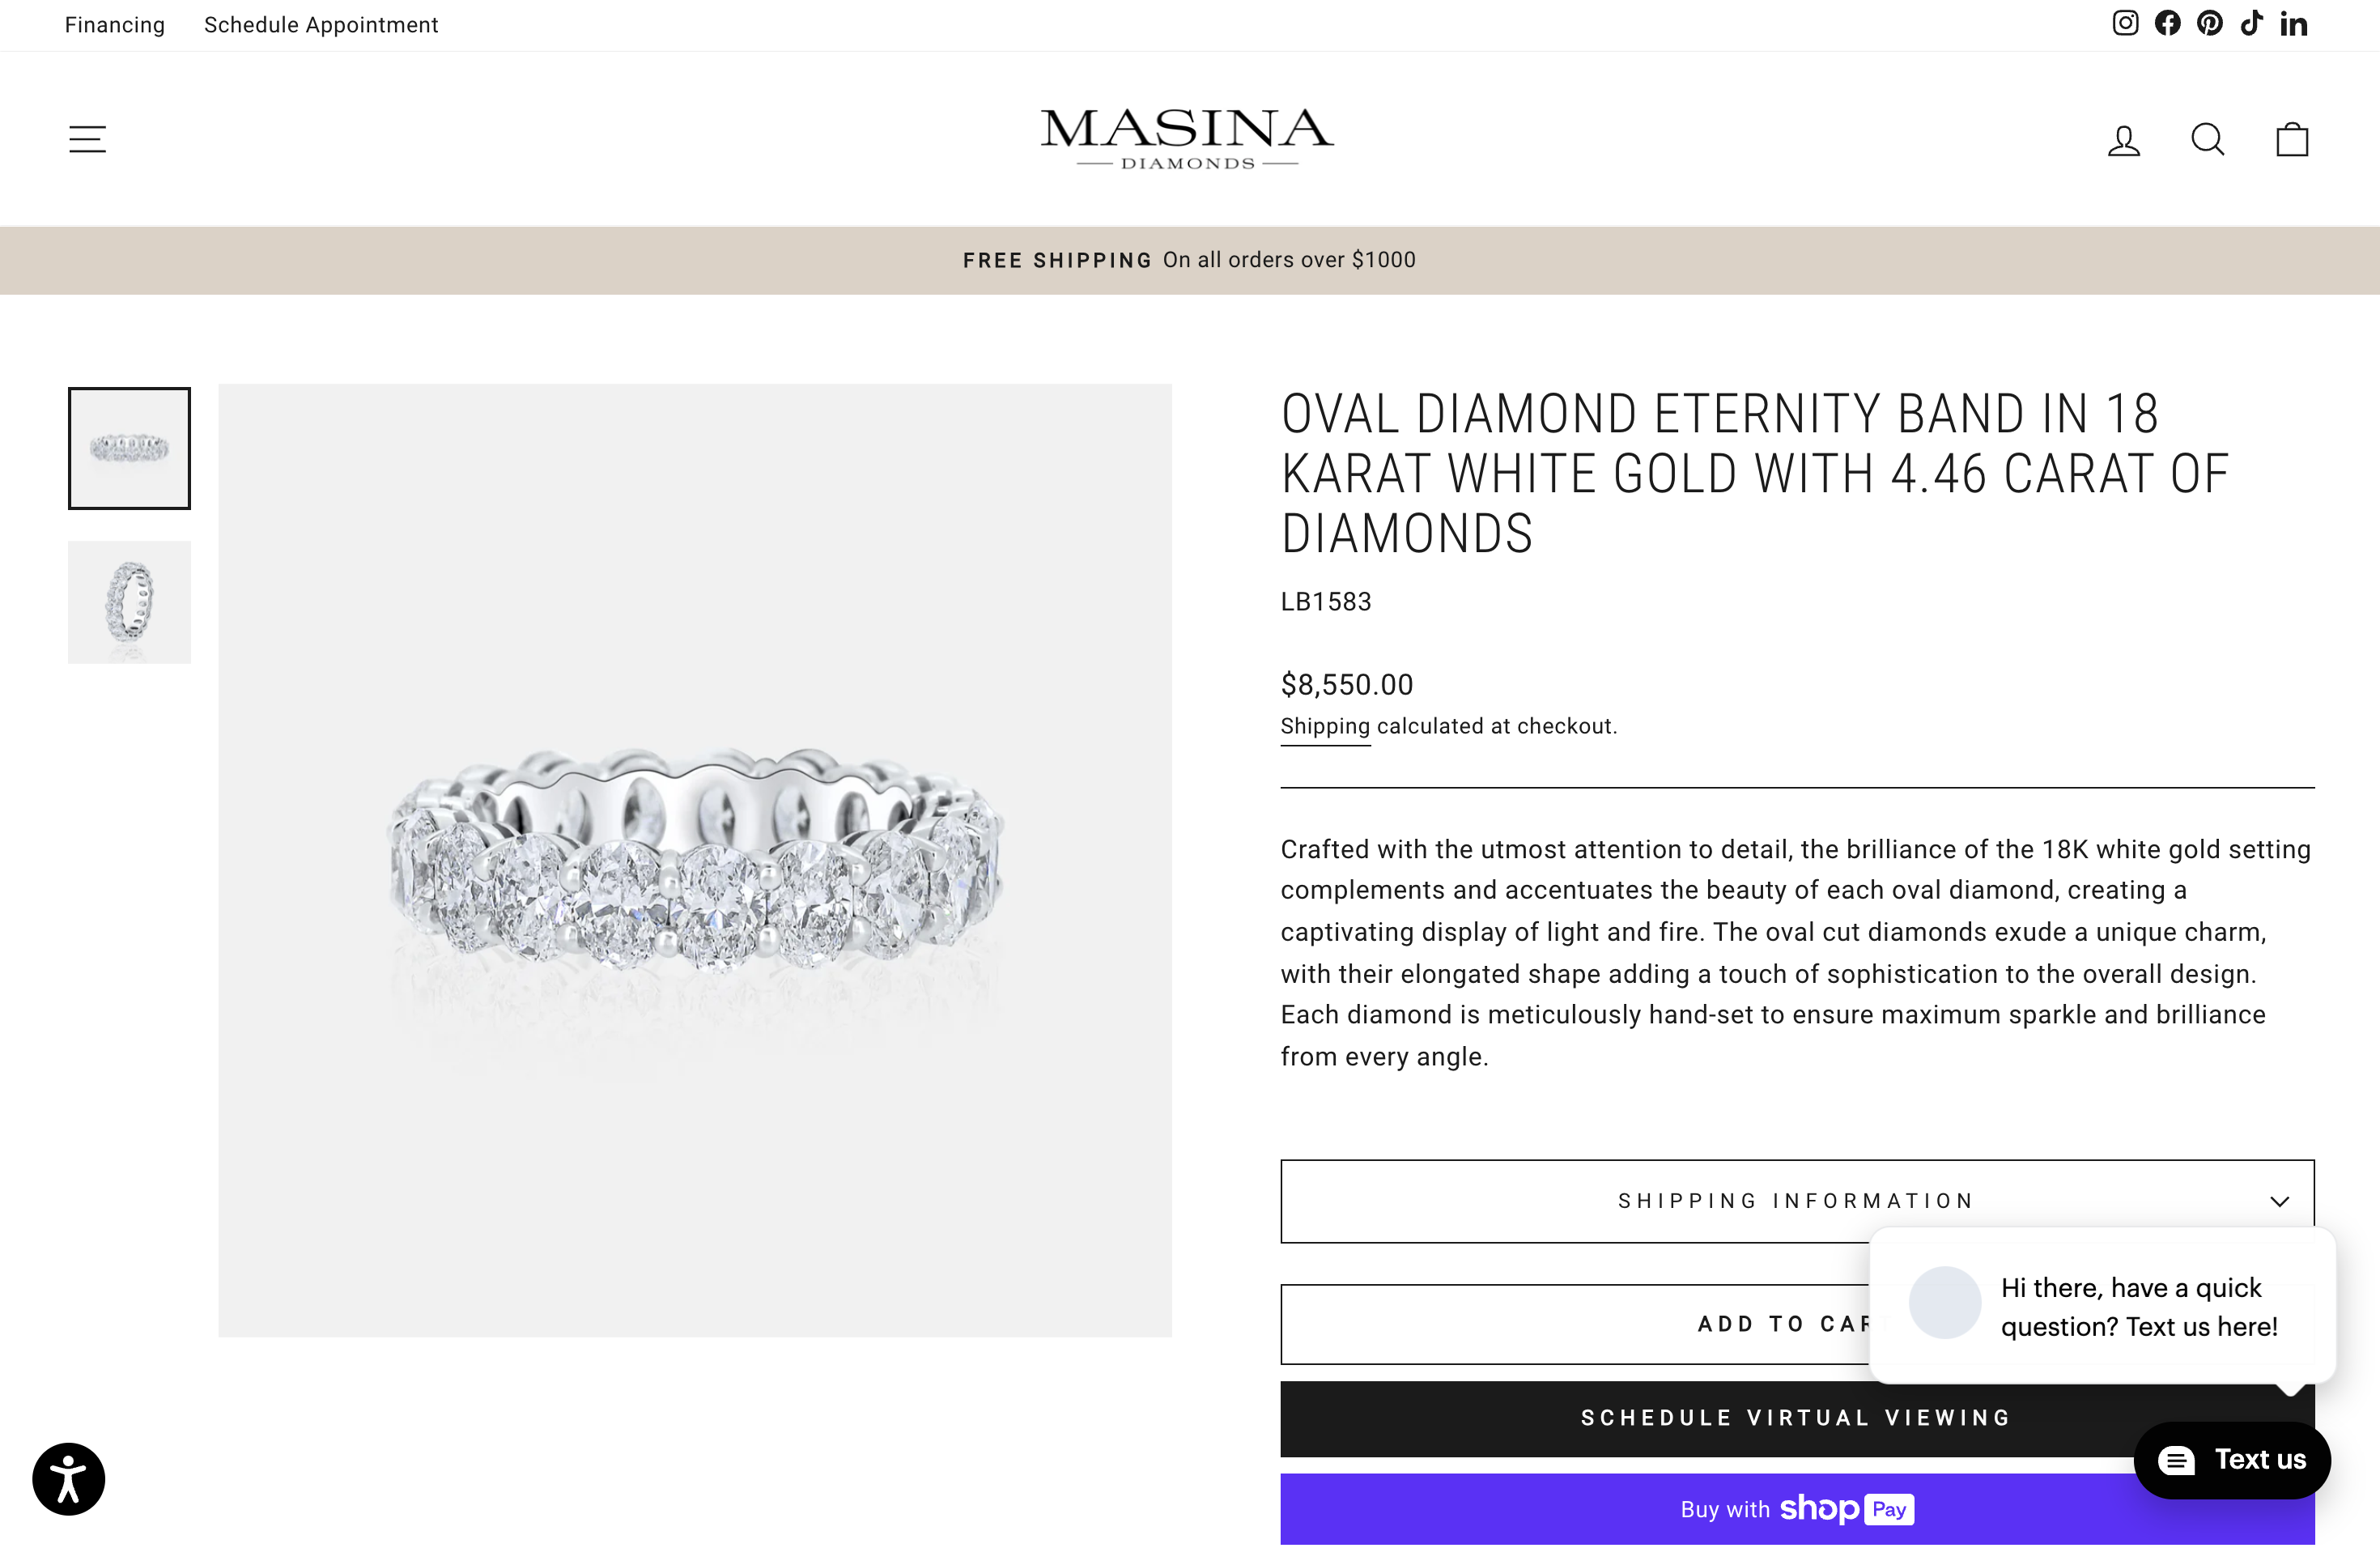Open the Instagram social icon
Screen dimensions: 2380x1548
tap(2124, 23)
